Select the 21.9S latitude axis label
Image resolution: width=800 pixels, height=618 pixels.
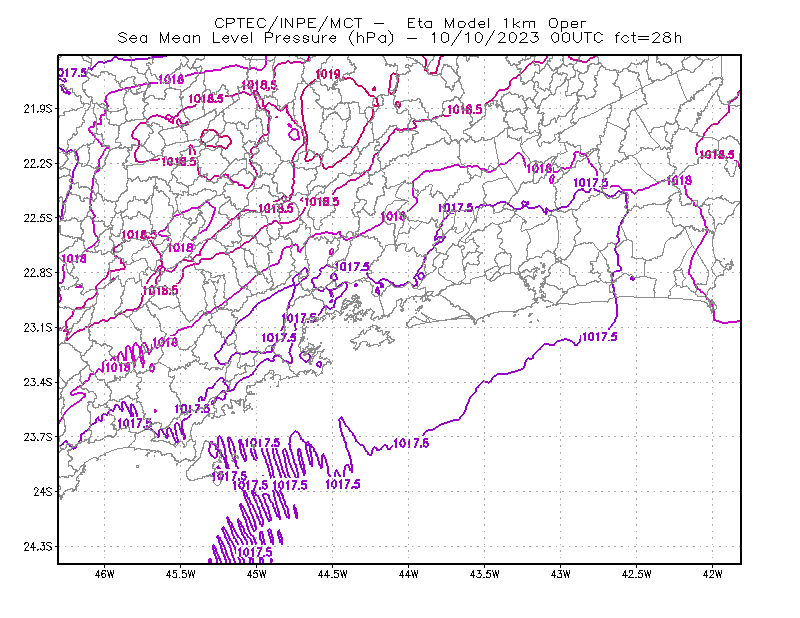(x=38, y=109)
